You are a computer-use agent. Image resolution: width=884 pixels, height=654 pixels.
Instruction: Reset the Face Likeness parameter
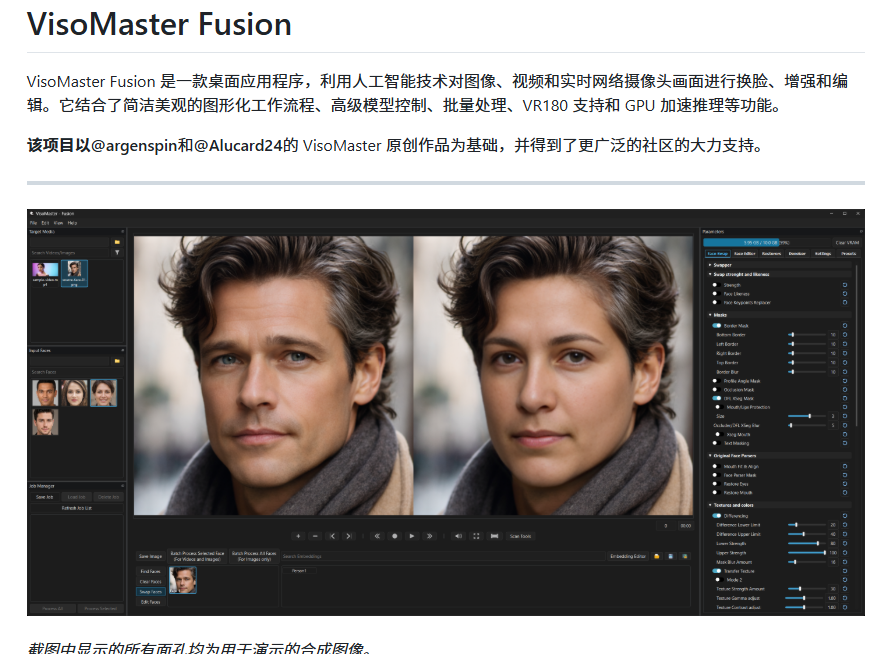[845, 294]
